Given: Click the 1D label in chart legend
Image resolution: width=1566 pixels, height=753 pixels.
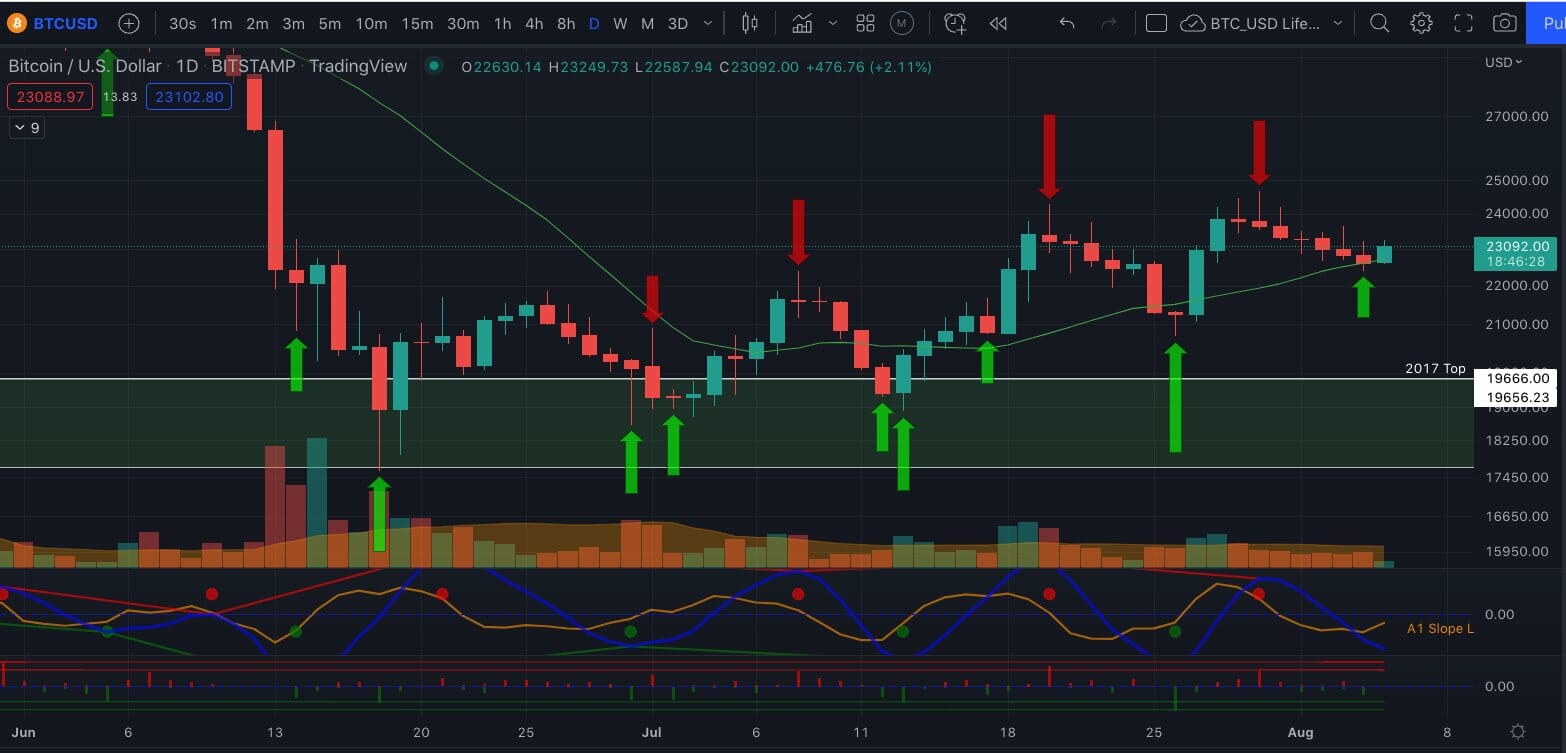Looking at the screenshot, I should pyautogui.click(x=186, y=66).
